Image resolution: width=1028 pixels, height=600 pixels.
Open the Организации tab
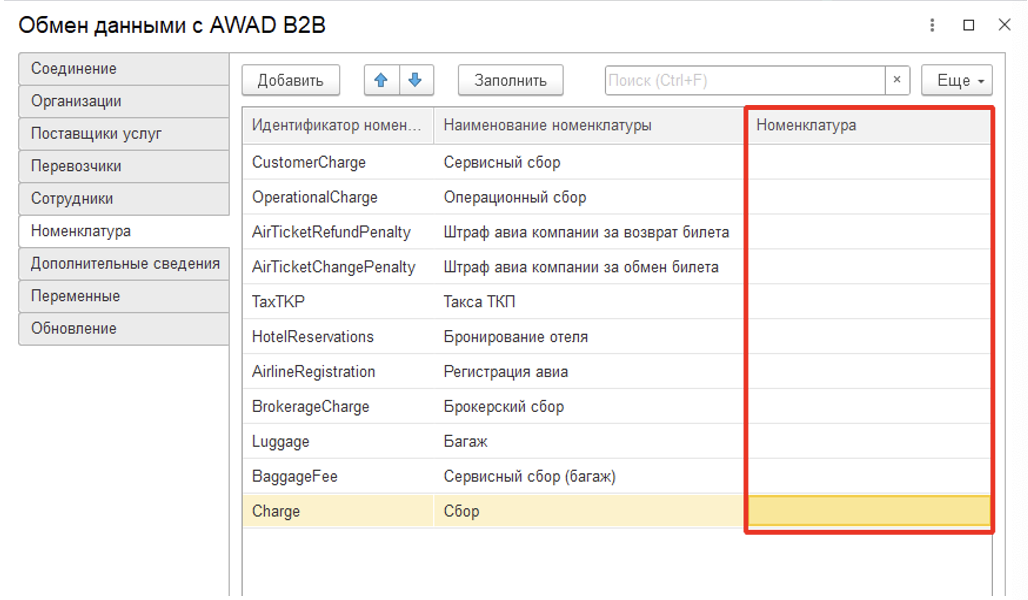pyautogui.click(x=123, y=101)
